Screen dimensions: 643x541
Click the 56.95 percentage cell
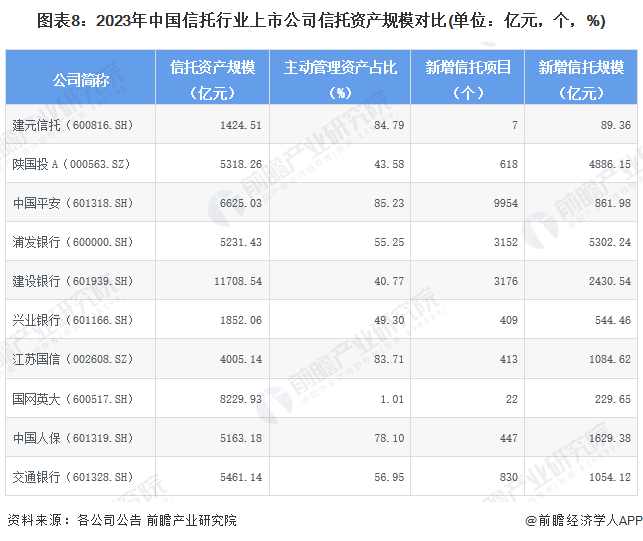click(x=389, y=477)
